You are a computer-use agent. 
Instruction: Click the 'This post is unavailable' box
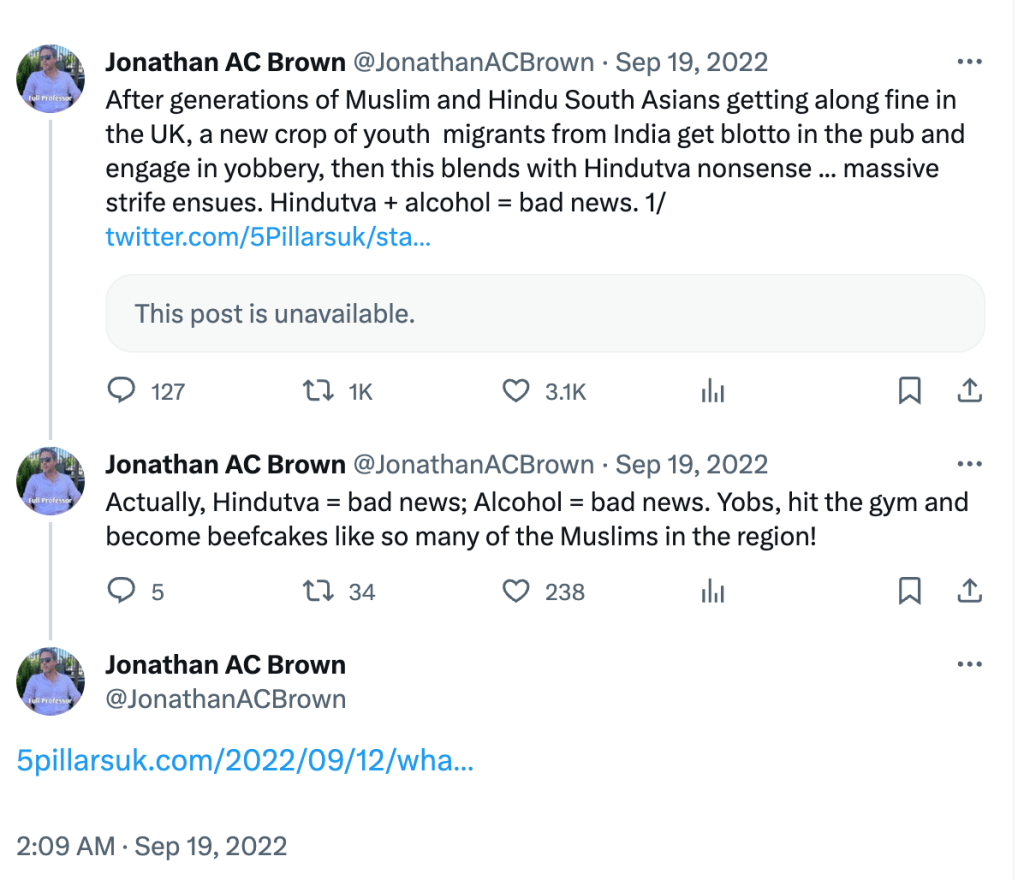tap(545, 313)
